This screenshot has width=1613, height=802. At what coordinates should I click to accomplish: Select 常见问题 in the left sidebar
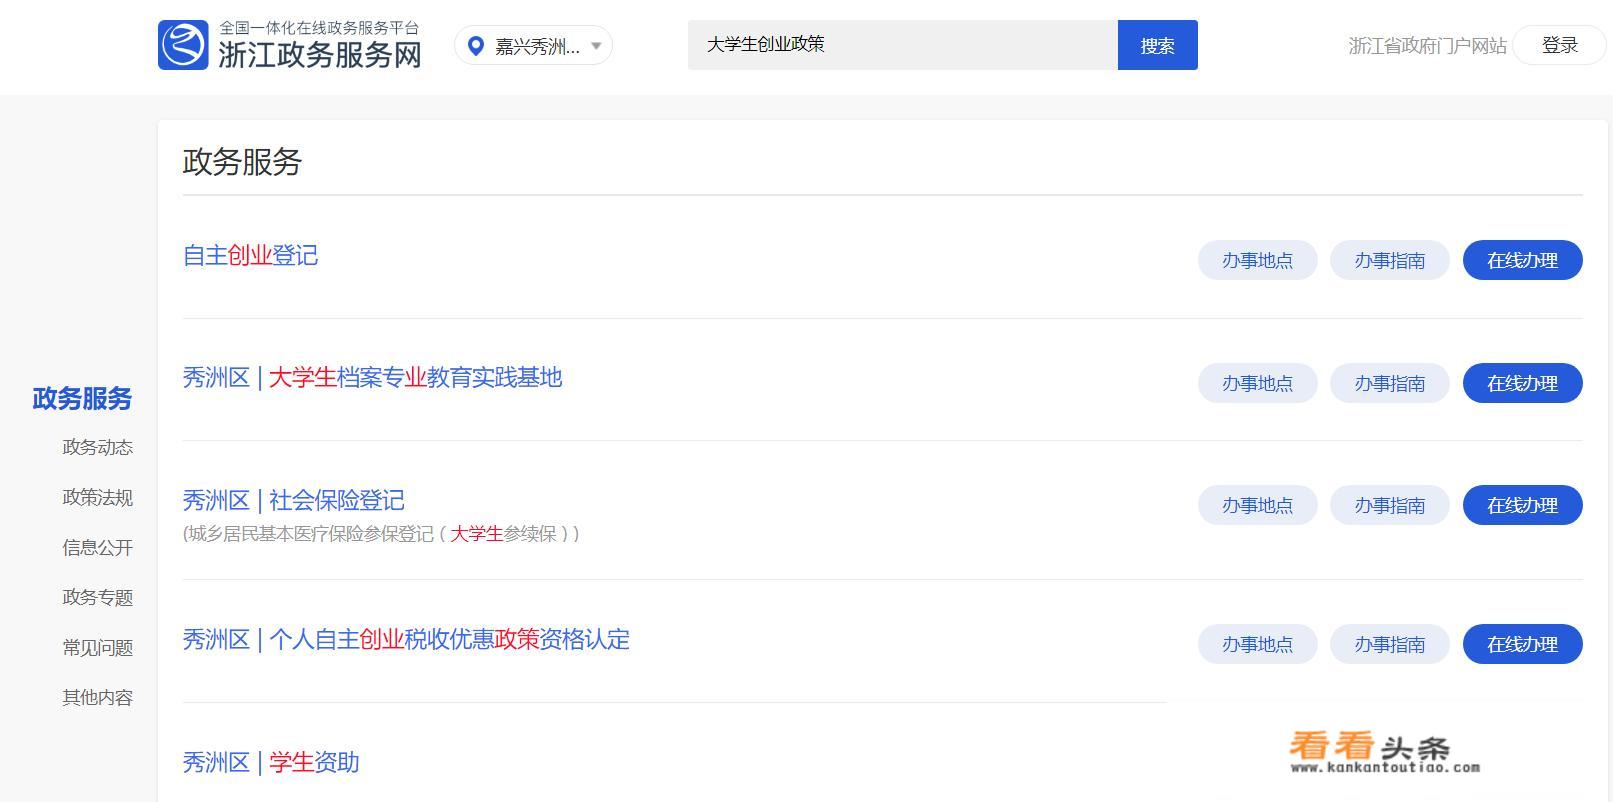(97, 648)
